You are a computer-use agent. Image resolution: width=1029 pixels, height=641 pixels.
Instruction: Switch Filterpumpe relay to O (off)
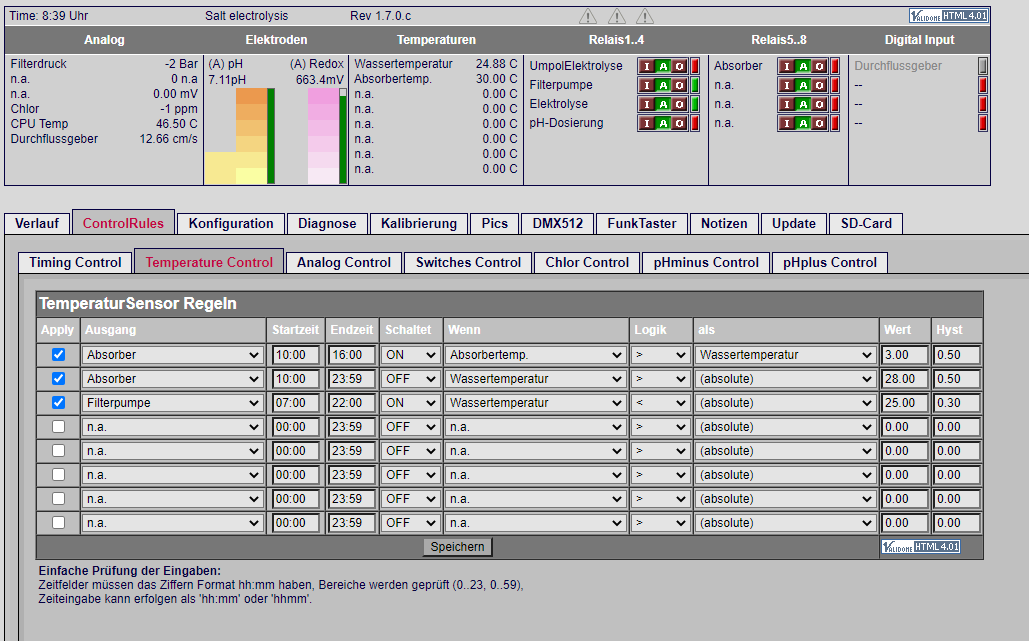pos(679,85)
